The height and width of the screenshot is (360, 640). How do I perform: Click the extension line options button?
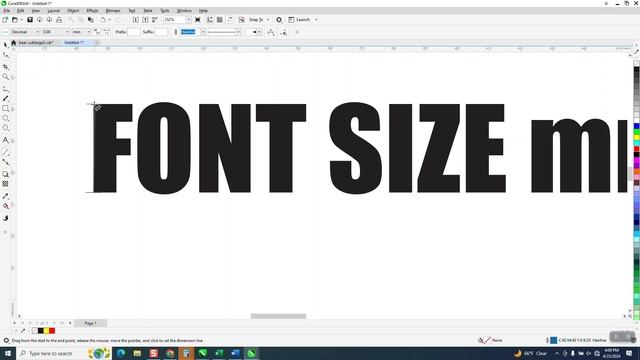(284, 32)
